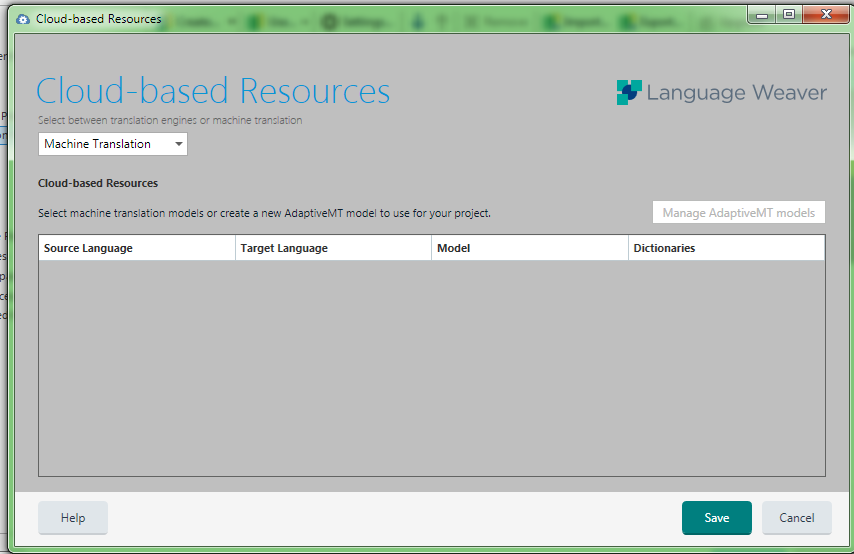
Task: Maximize the Cloud-based Resources window
Action: (788, 15)
